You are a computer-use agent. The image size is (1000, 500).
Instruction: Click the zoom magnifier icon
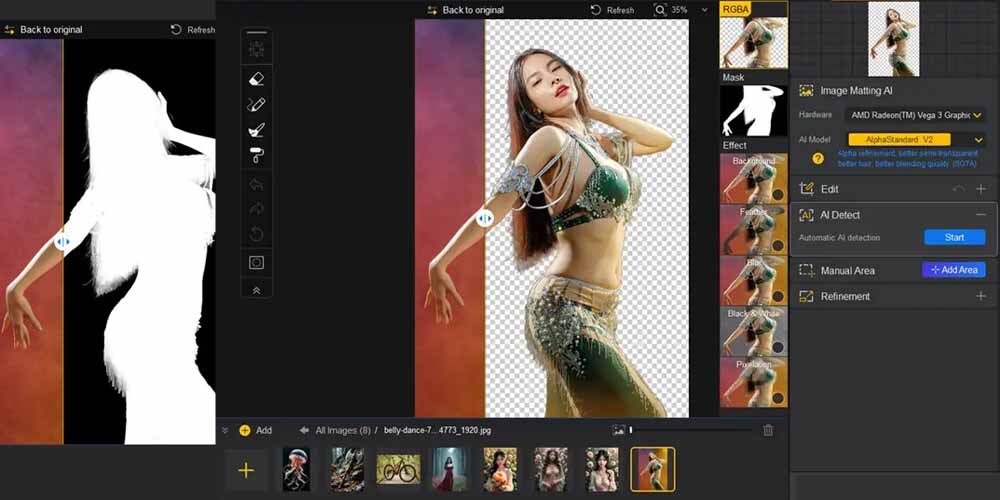(660, 10)
